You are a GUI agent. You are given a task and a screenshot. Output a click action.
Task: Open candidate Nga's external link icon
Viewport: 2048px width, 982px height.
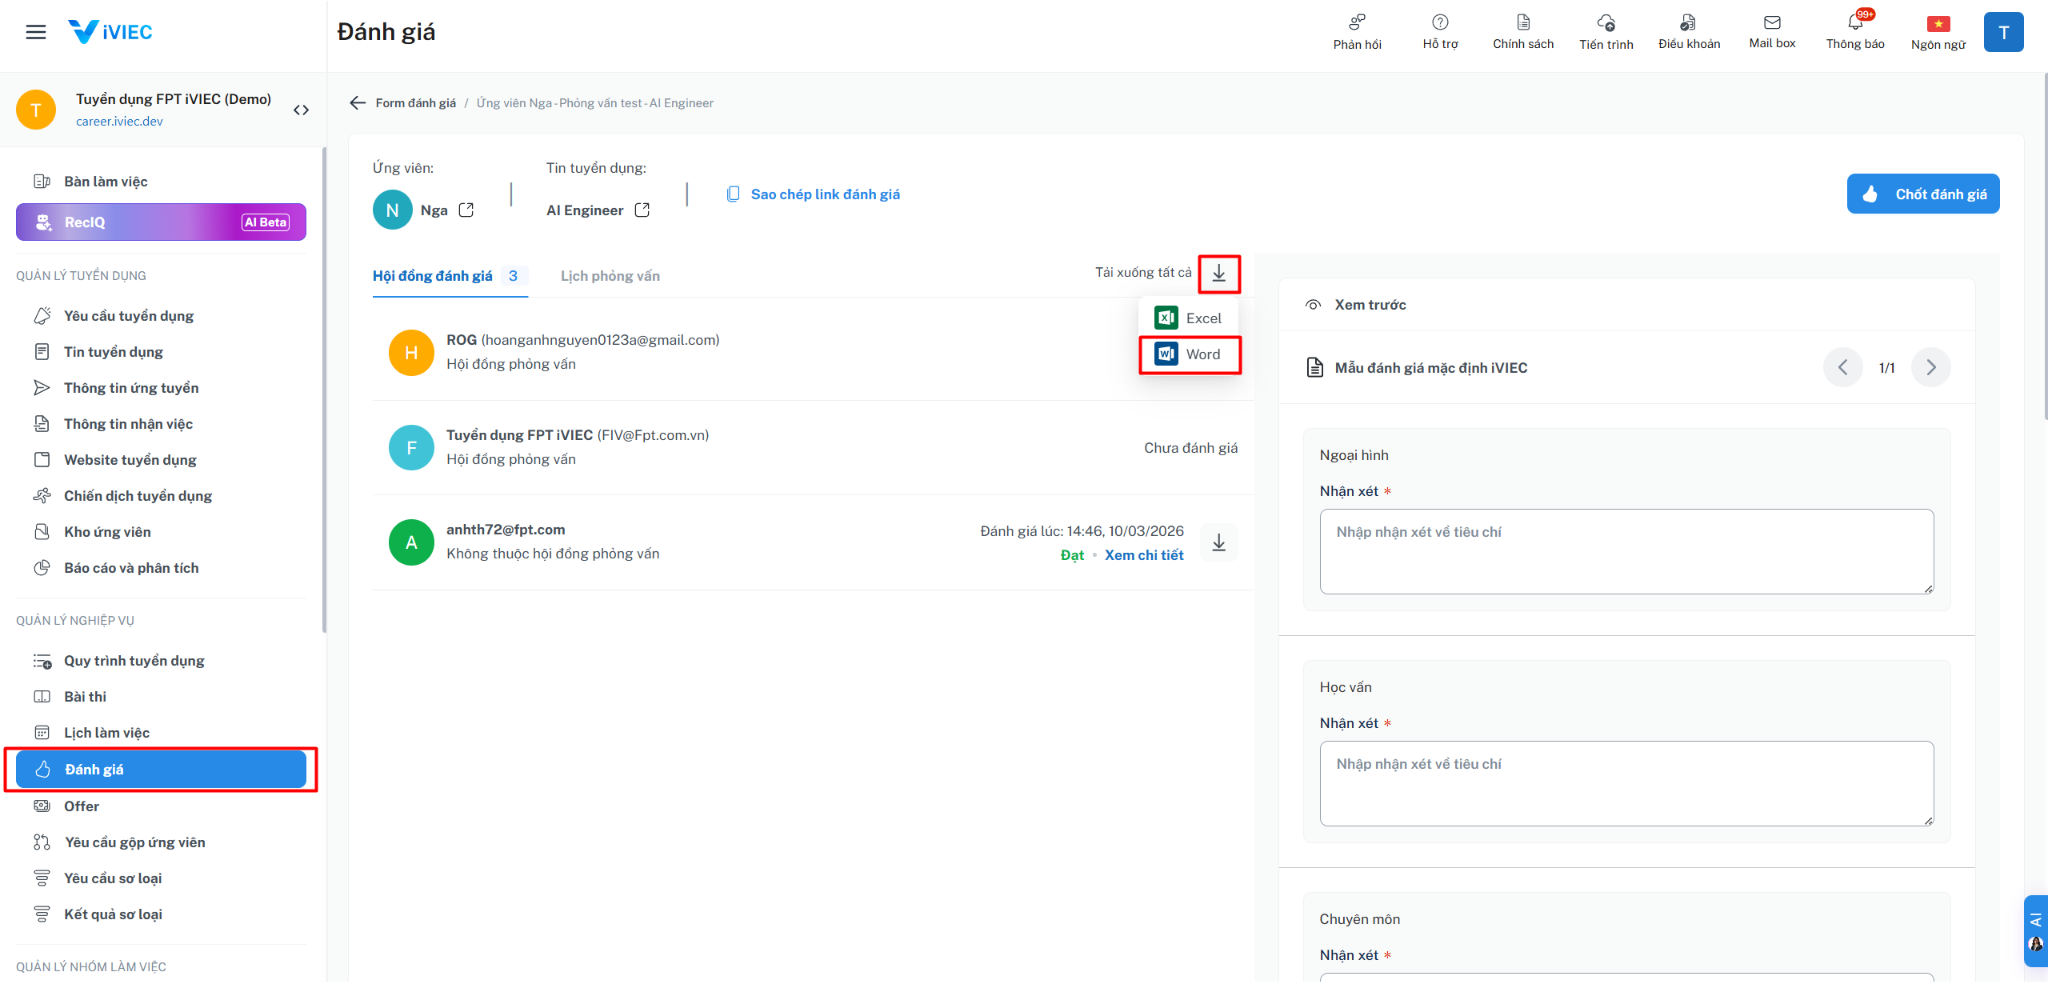pos(466,210)
